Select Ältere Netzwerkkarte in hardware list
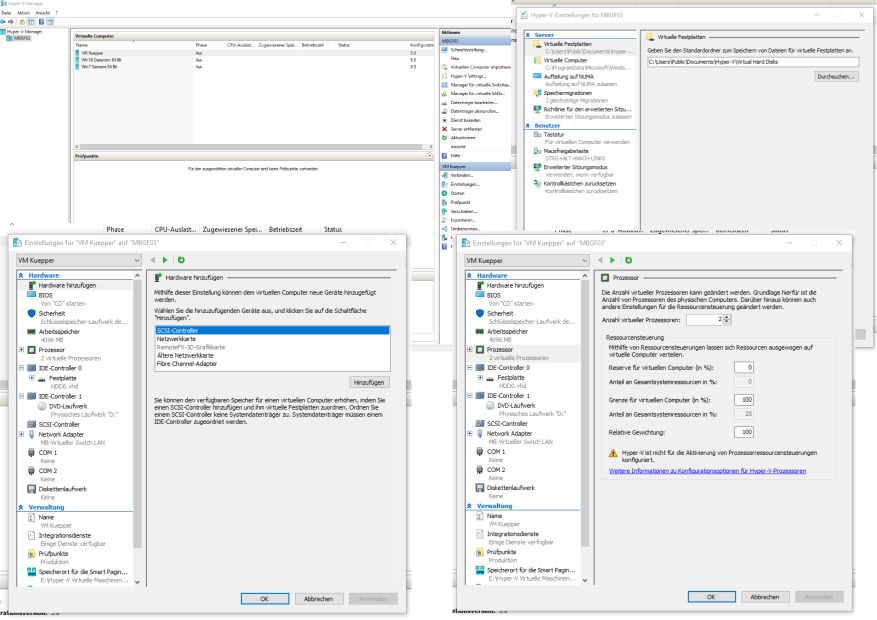The width and height of the screenshot is (877, 620). click(272, 355)
